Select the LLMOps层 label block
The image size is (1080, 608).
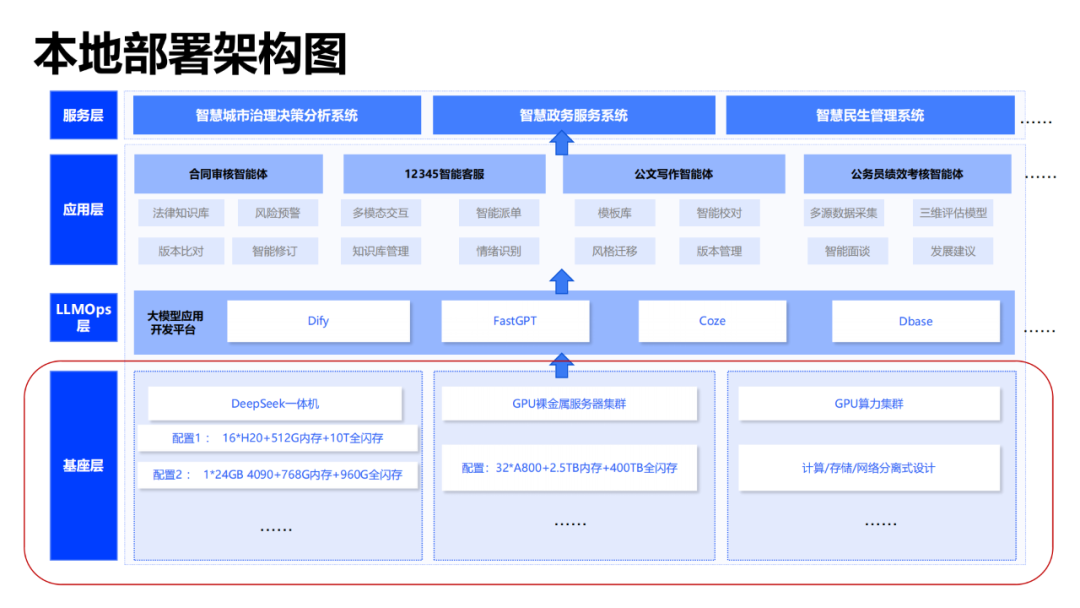[83, 317]
